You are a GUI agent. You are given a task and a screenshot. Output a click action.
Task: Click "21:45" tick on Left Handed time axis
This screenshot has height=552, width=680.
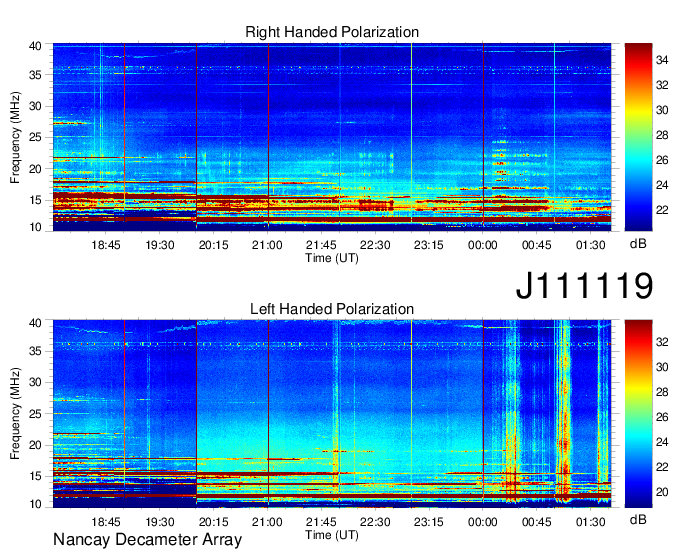pos(321,522)
